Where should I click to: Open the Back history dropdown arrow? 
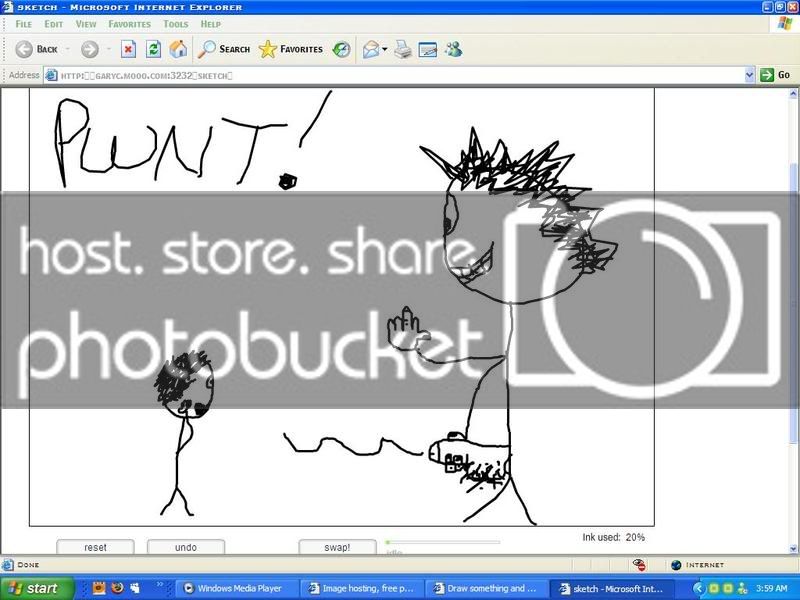pos(67,49)
